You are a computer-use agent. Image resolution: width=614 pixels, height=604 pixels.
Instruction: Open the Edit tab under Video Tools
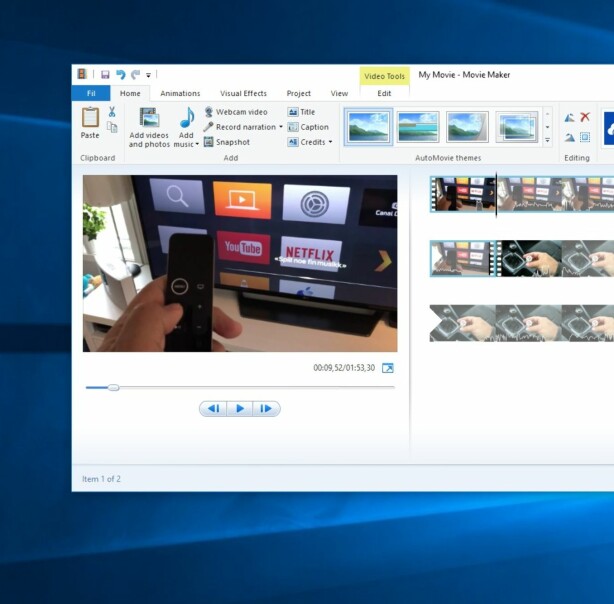pos(384,93)
